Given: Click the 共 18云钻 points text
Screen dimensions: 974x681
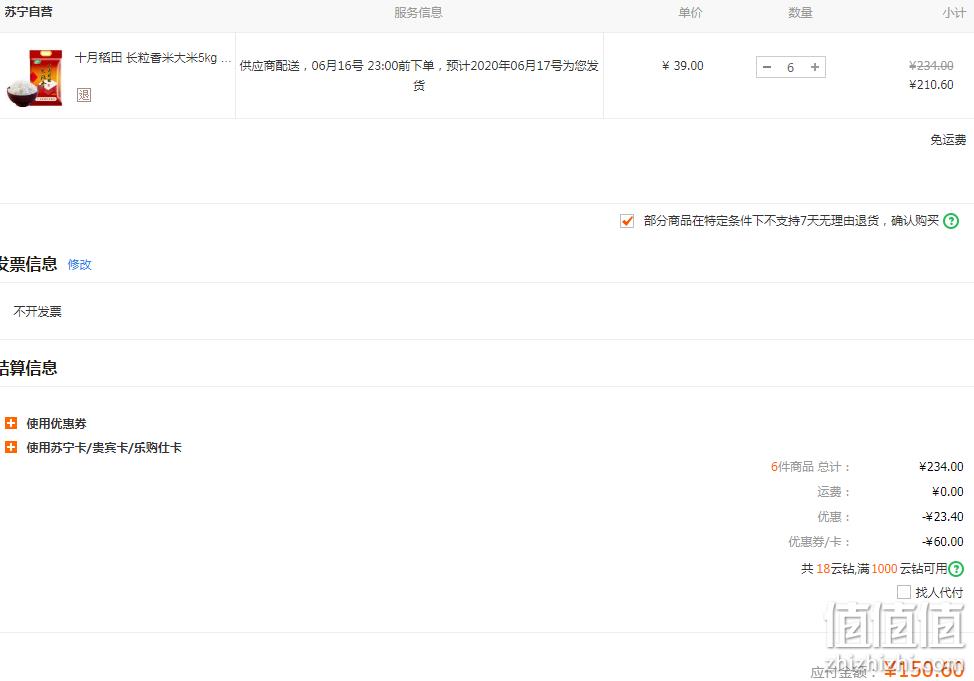Looking at the screenshot, I should [x=874, y=569].
